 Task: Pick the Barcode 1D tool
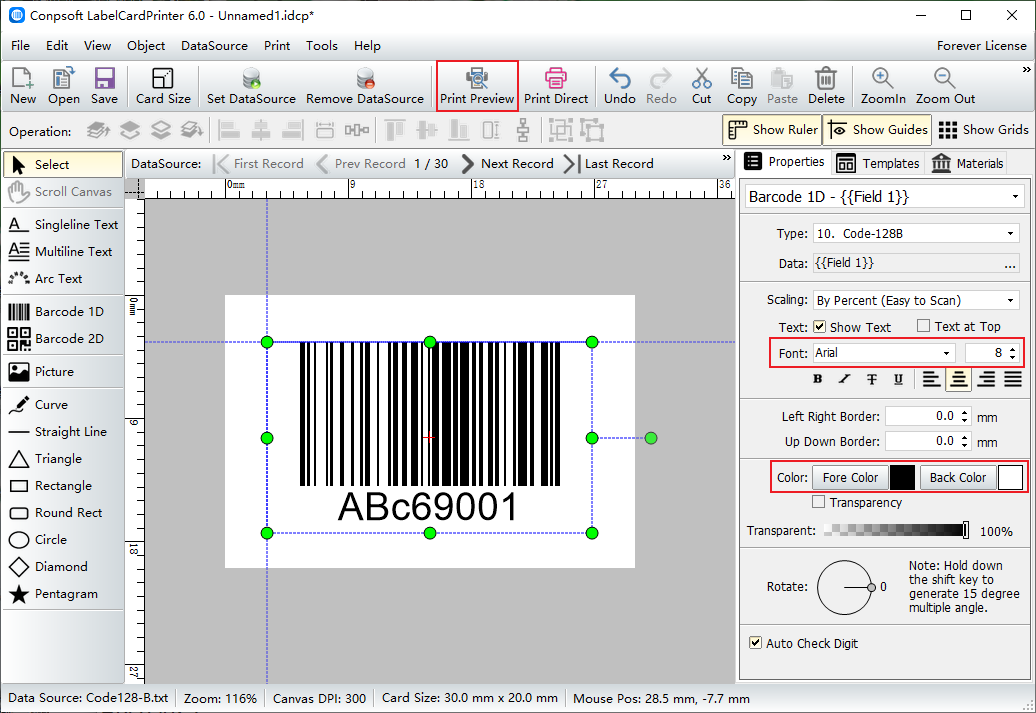pyautogui.click(x=63, y=311)
